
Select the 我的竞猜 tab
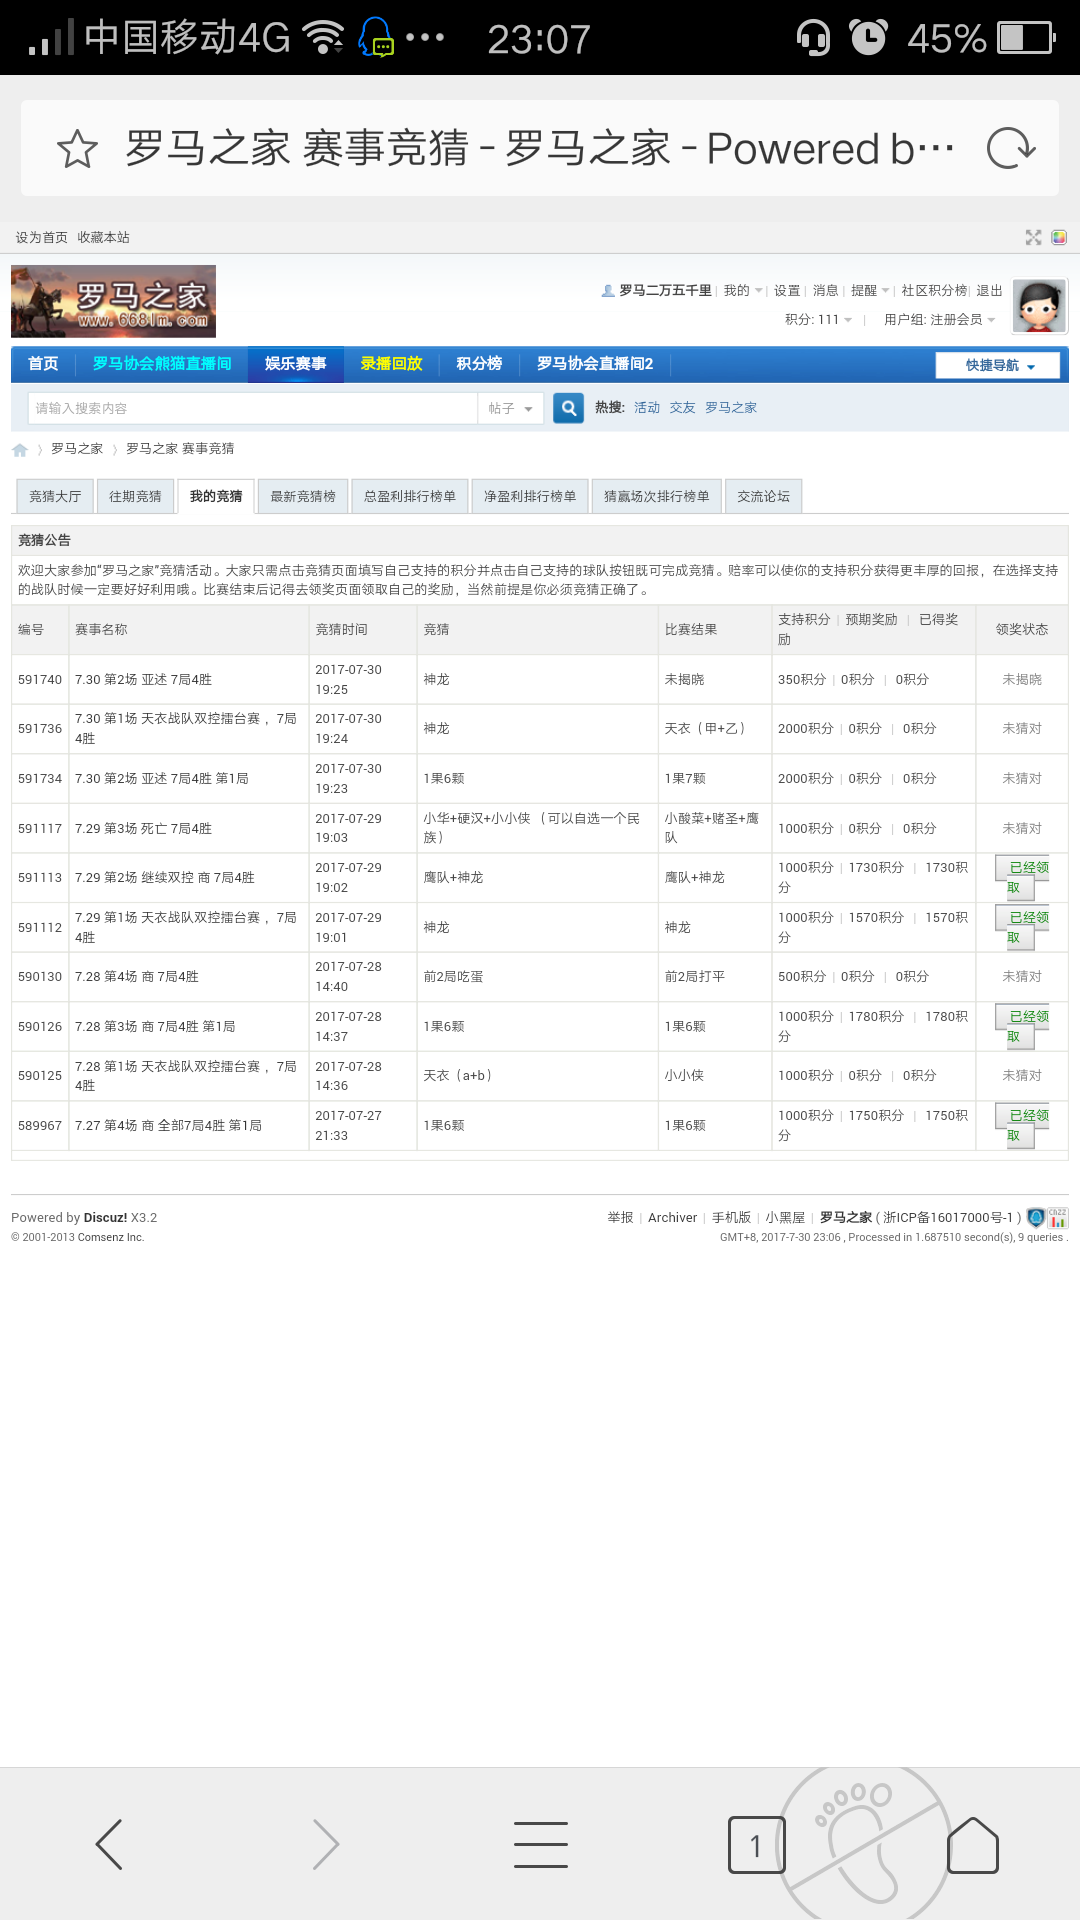216,496
